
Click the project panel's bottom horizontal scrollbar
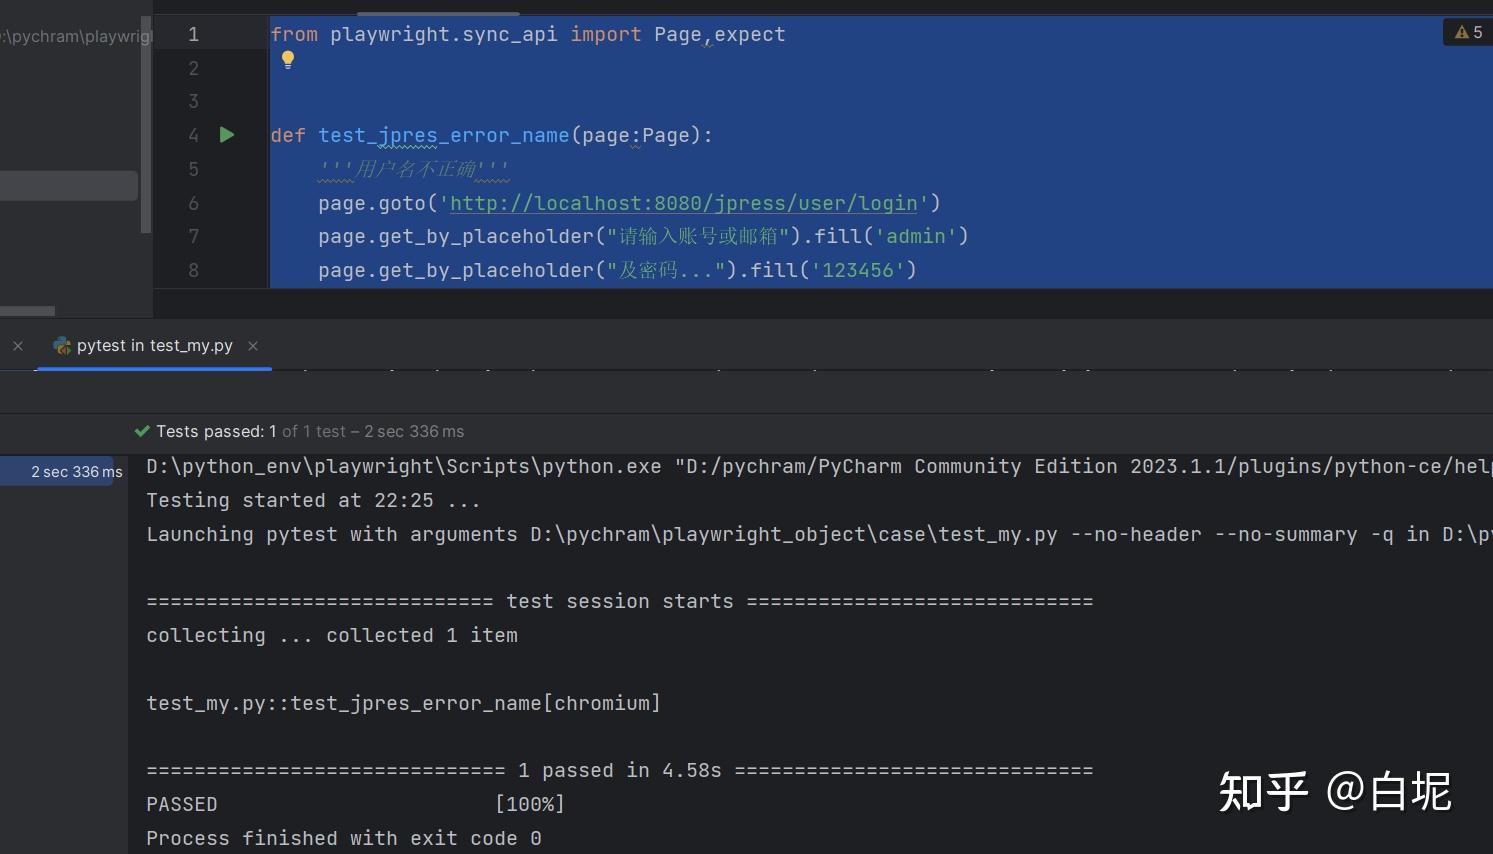pos(27,311)
